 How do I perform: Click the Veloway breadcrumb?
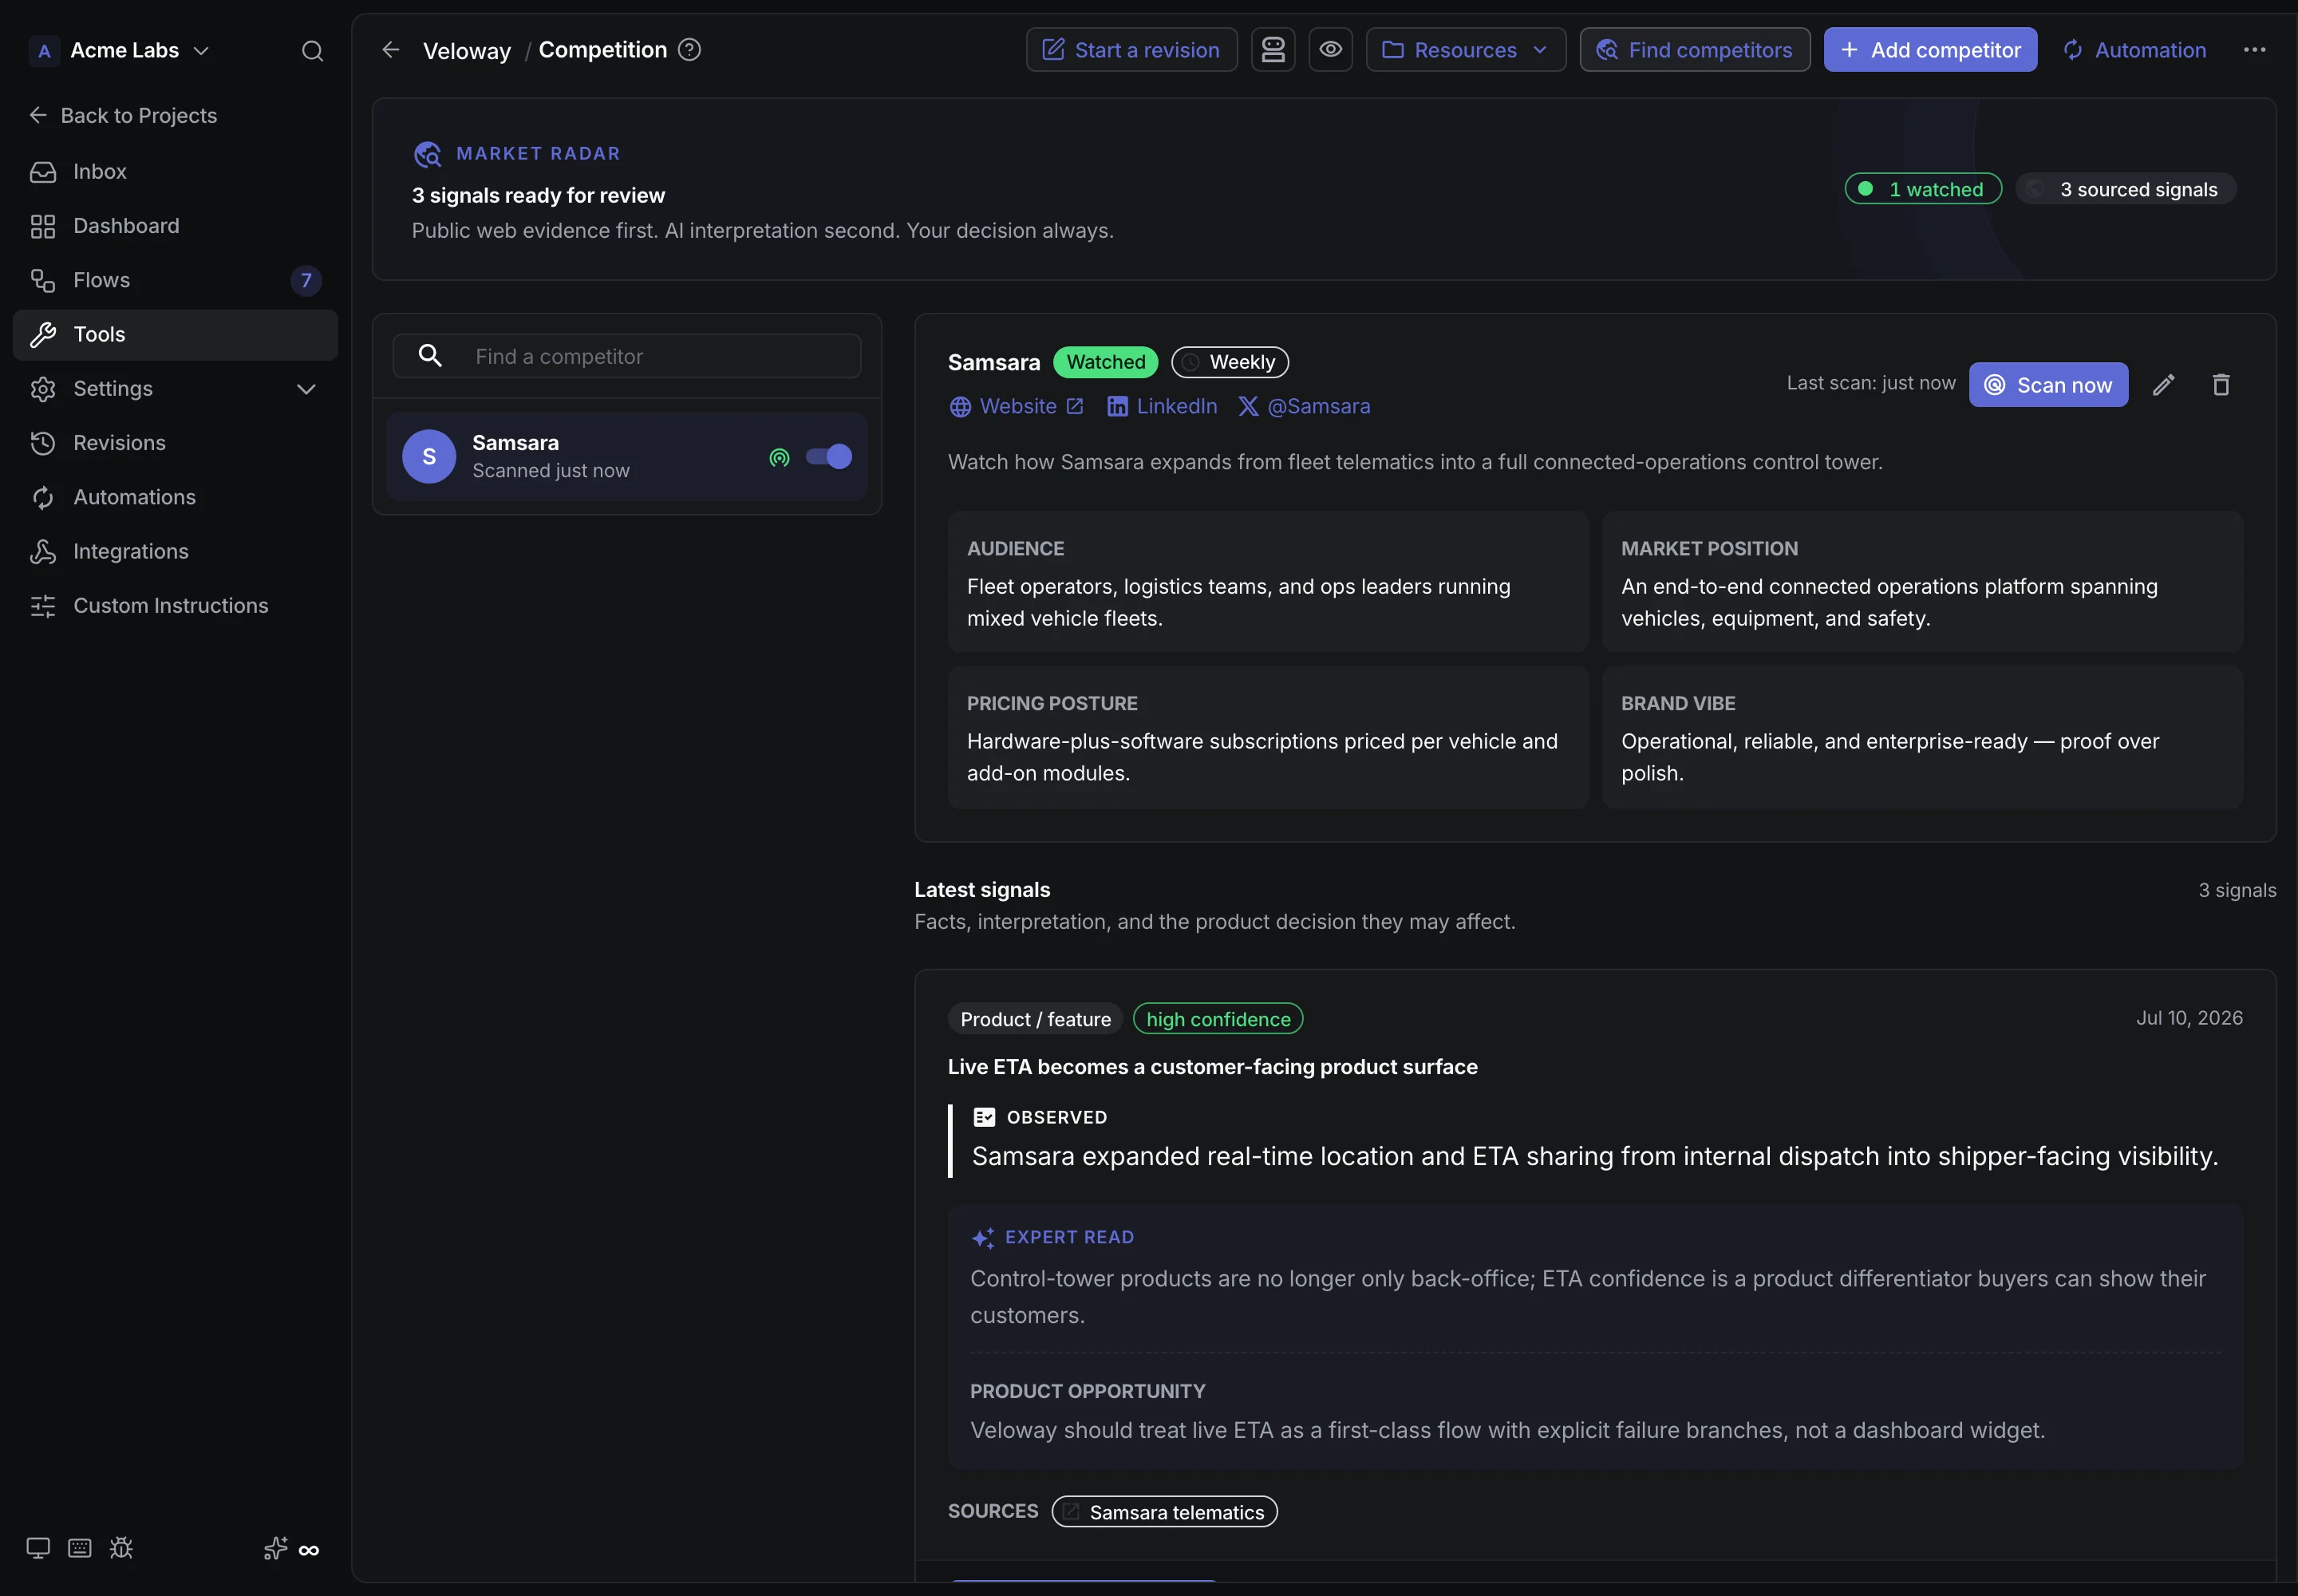[467, 51]
